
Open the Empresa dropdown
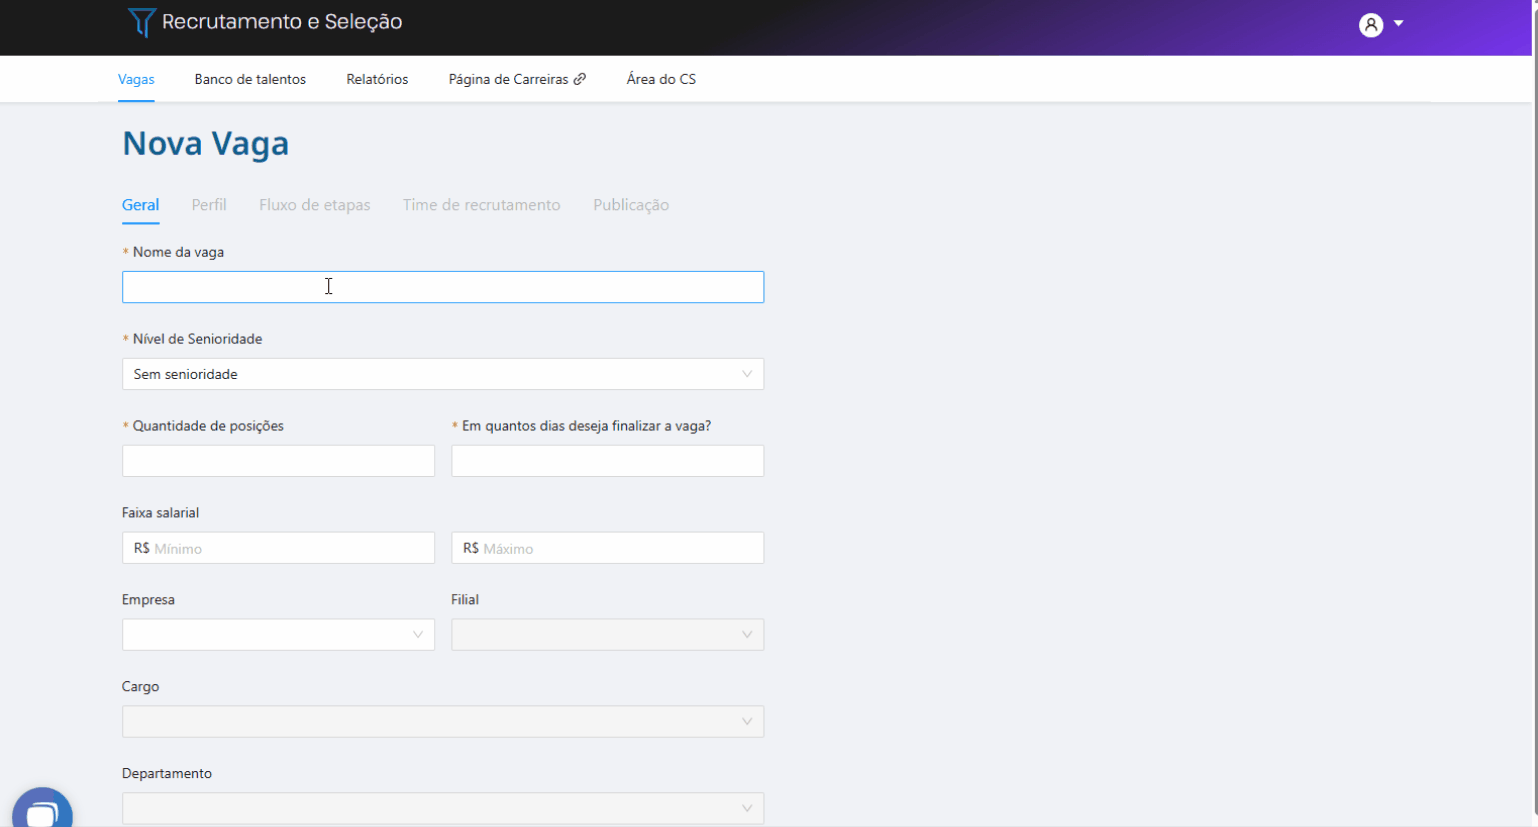pyautogui.click(x=278, y=635)
